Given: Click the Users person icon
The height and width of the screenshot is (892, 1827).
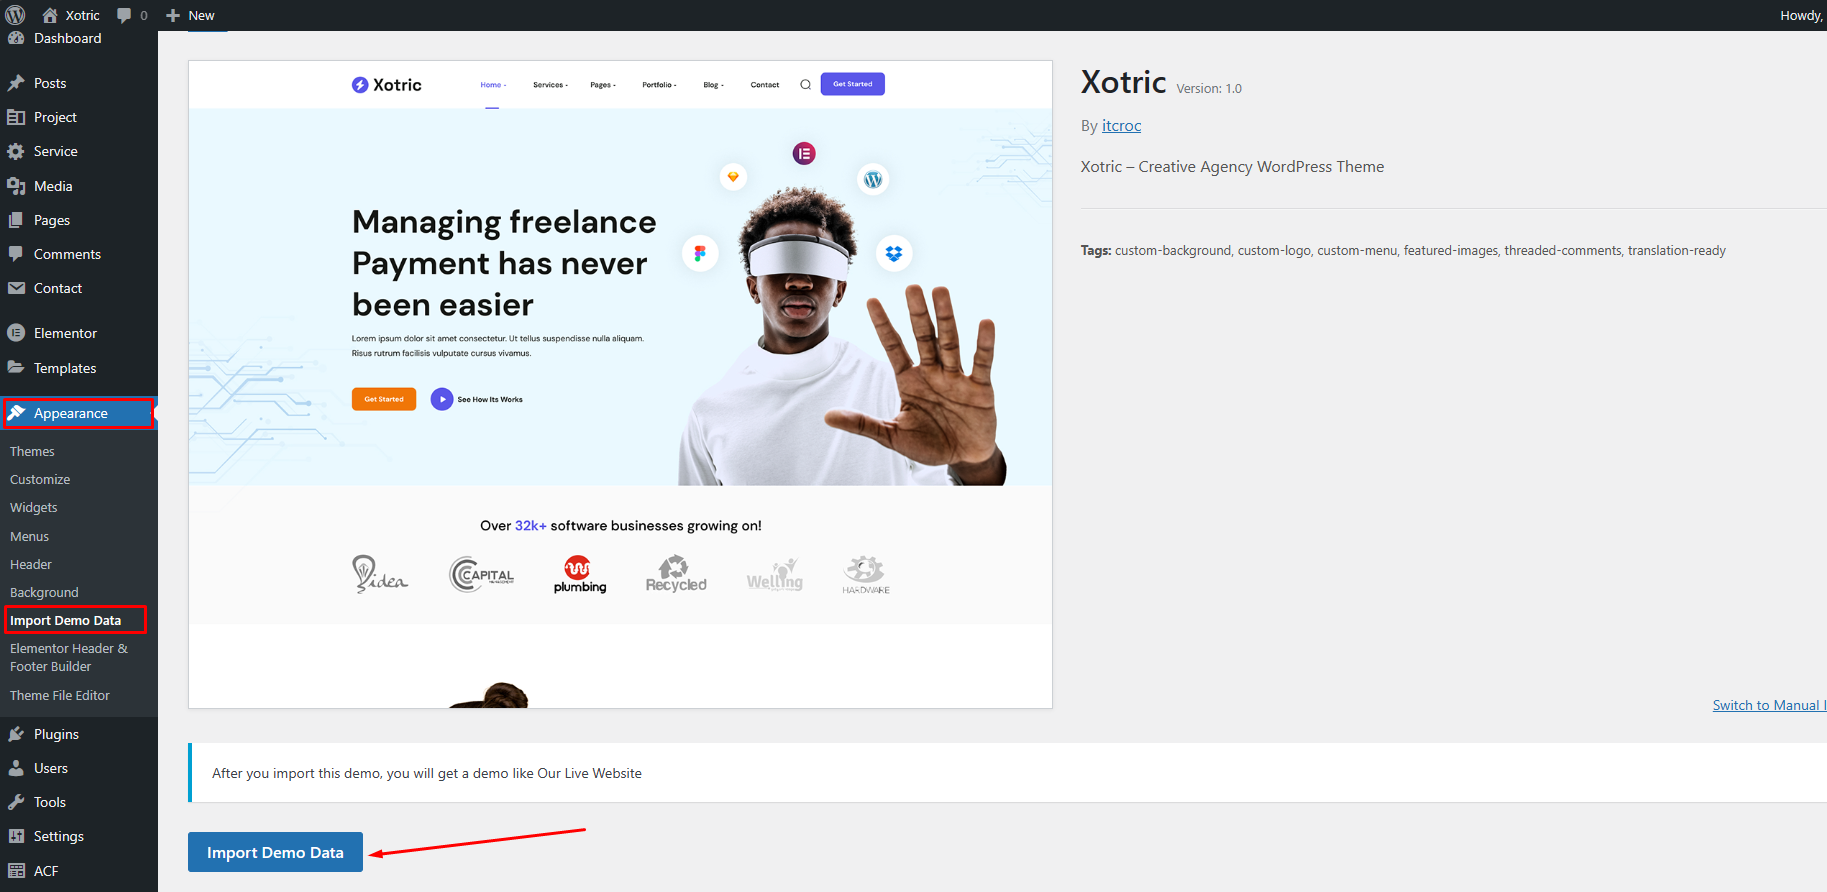Looking at the screenshot, I should point(16,768).
